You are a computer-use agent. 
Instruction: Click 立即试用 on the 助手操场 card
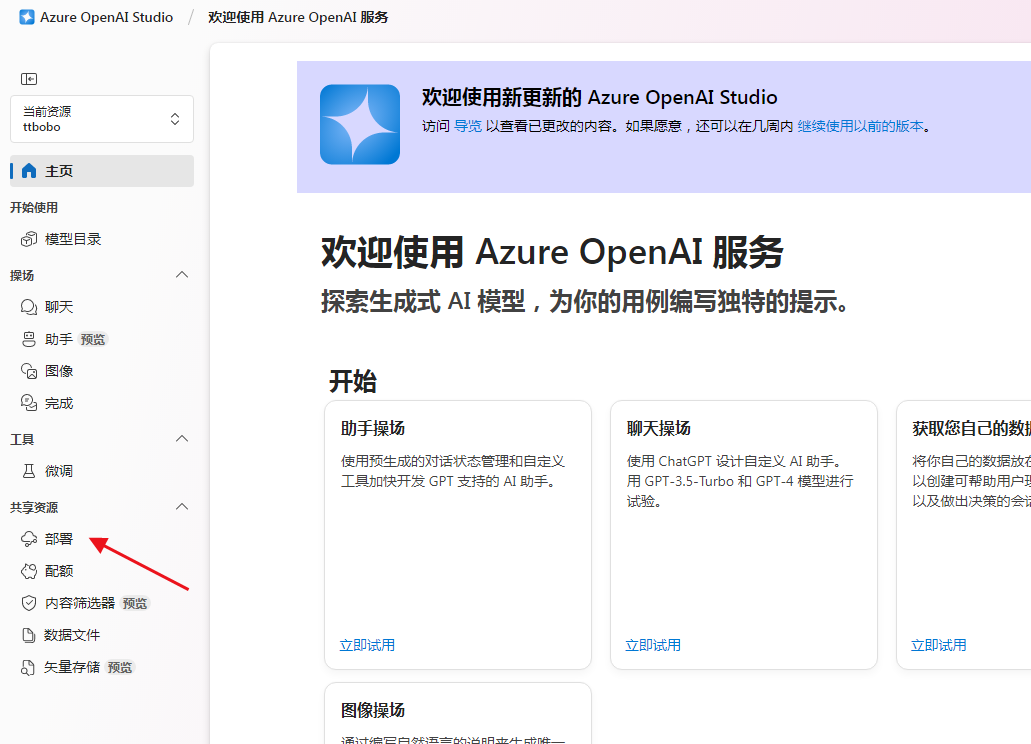point(367,645)
